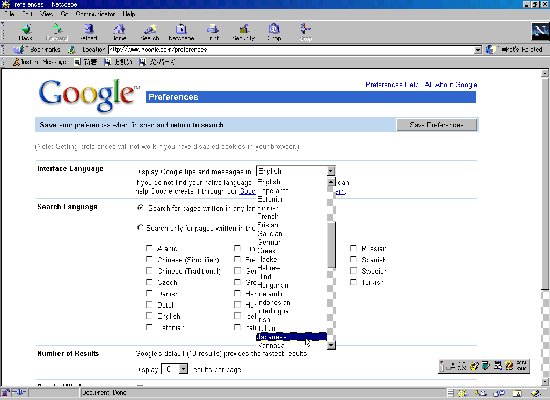Image resolution: width=550 pixels, height=400 pixels.
Task: Open the results per page dropdown
Action: click(x=183, y=369)
